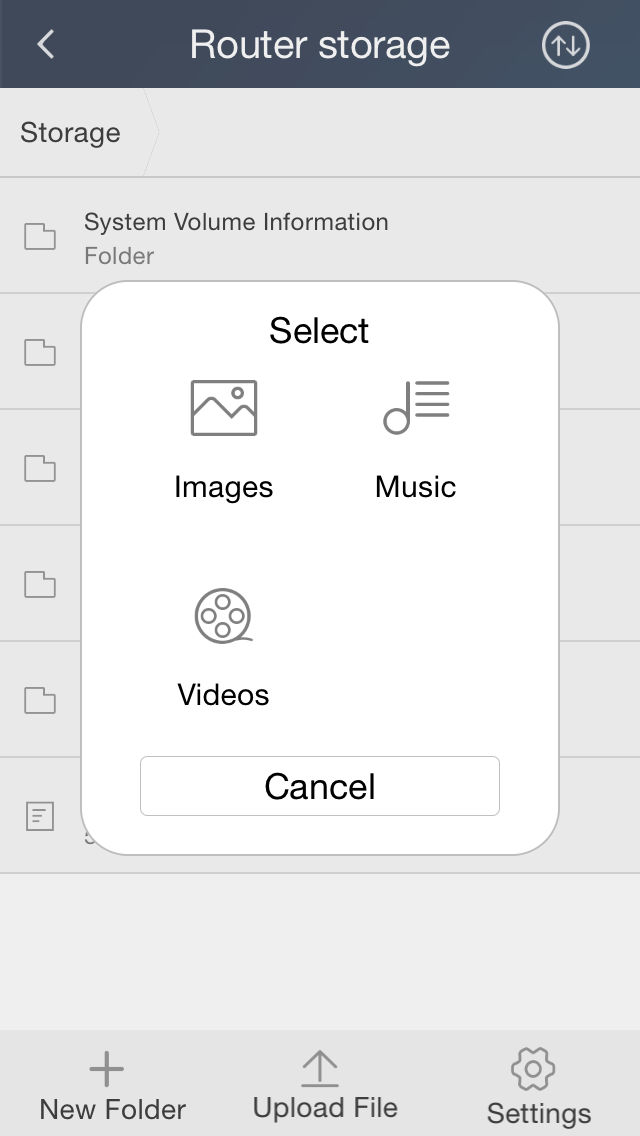
Task: Click the Cancel button in dialog
Action: [320, 786]
